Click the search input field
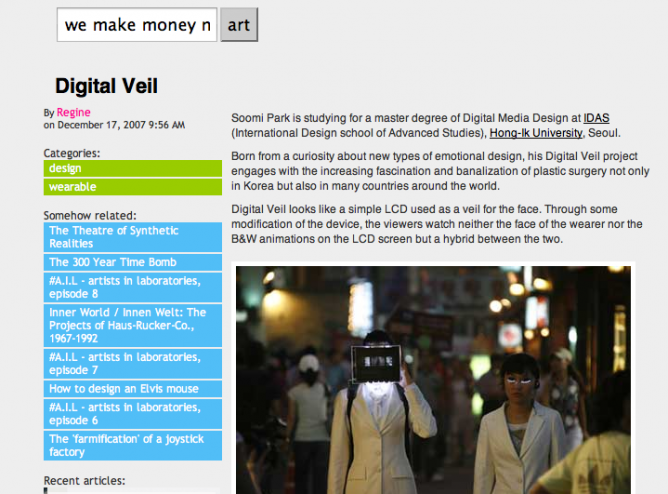 [x=137, y=25]
